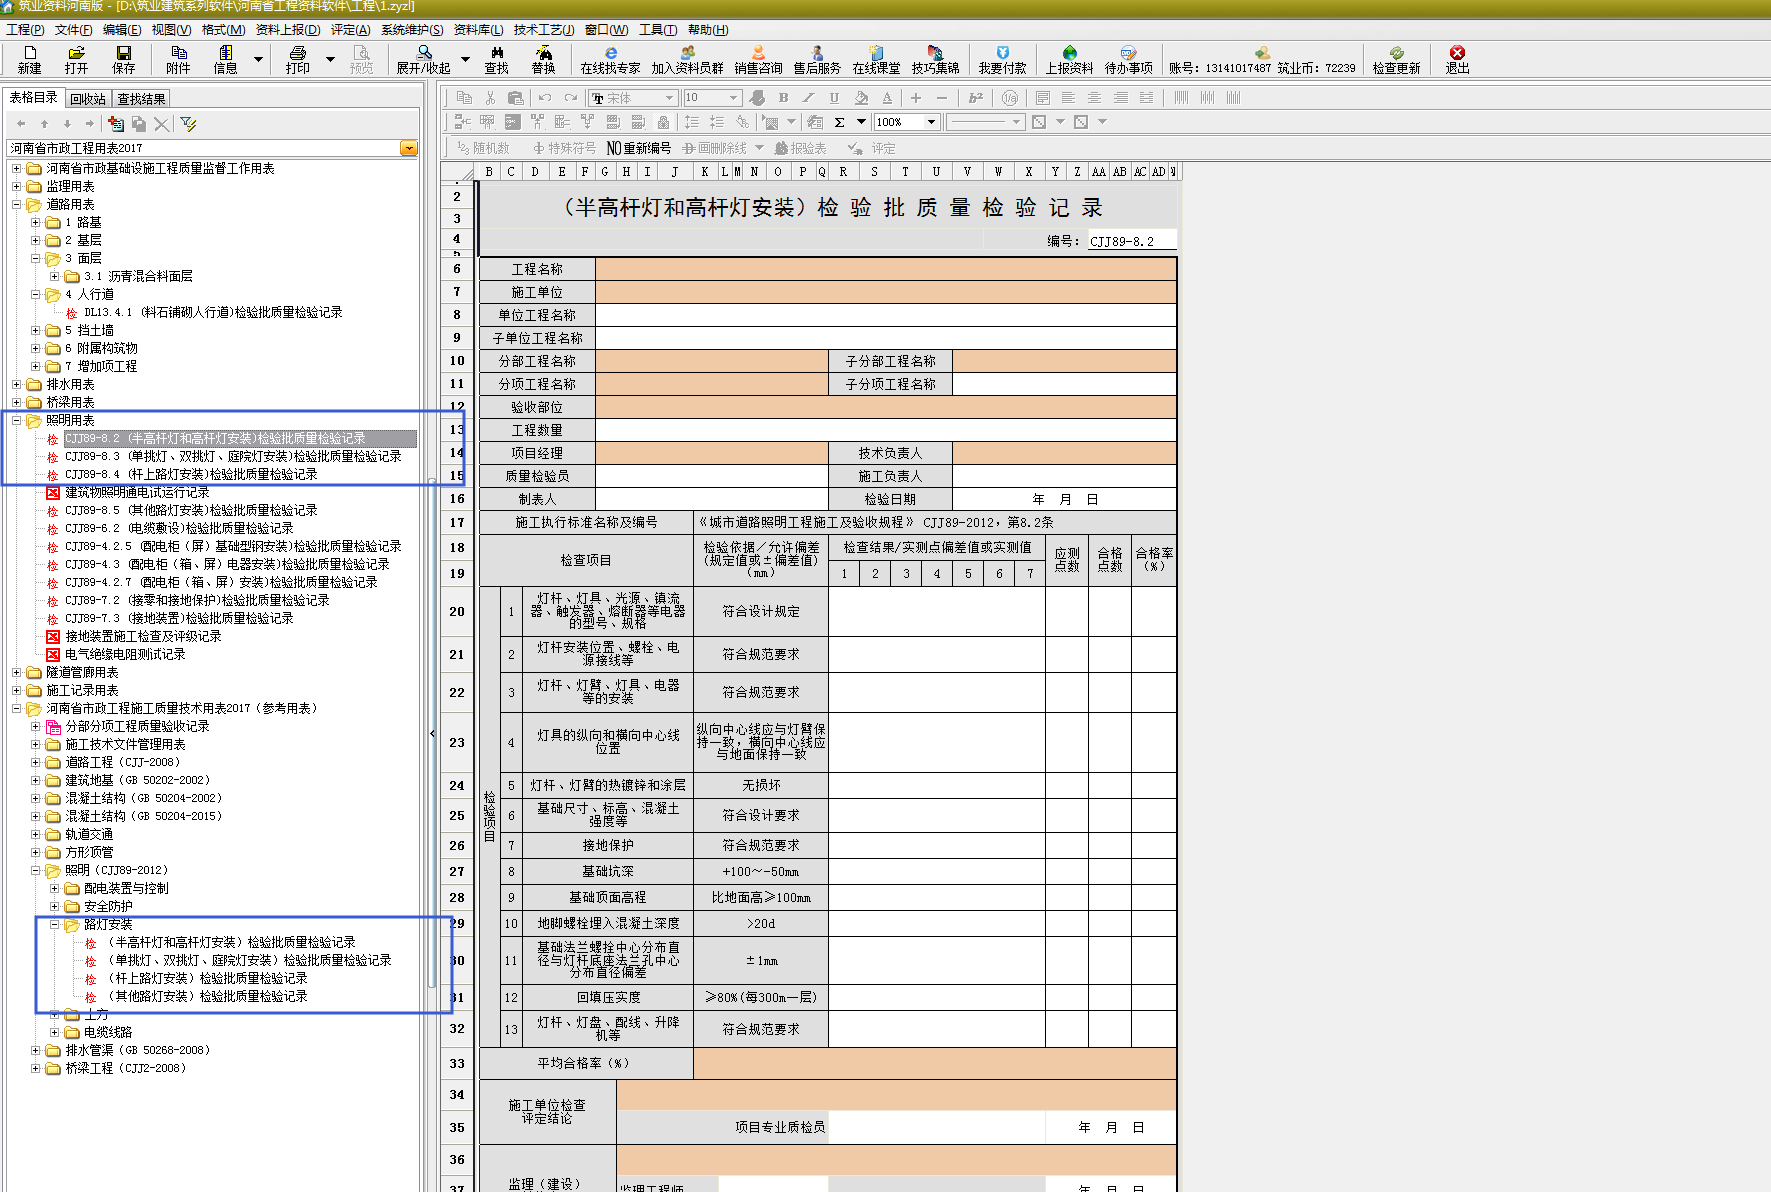Toggle bold formatting B
Image resolution: width=1771 pixels, height=1192 pixels.
click(783, 98)
